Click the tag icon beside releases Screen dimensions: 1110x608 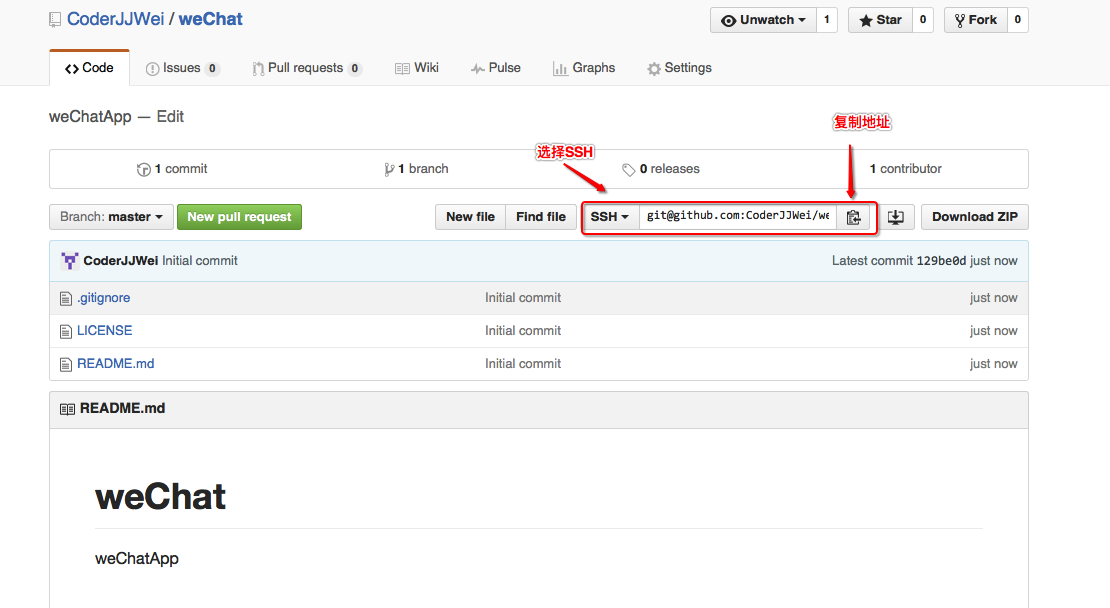pyautogui.click(x=629, y=169)
